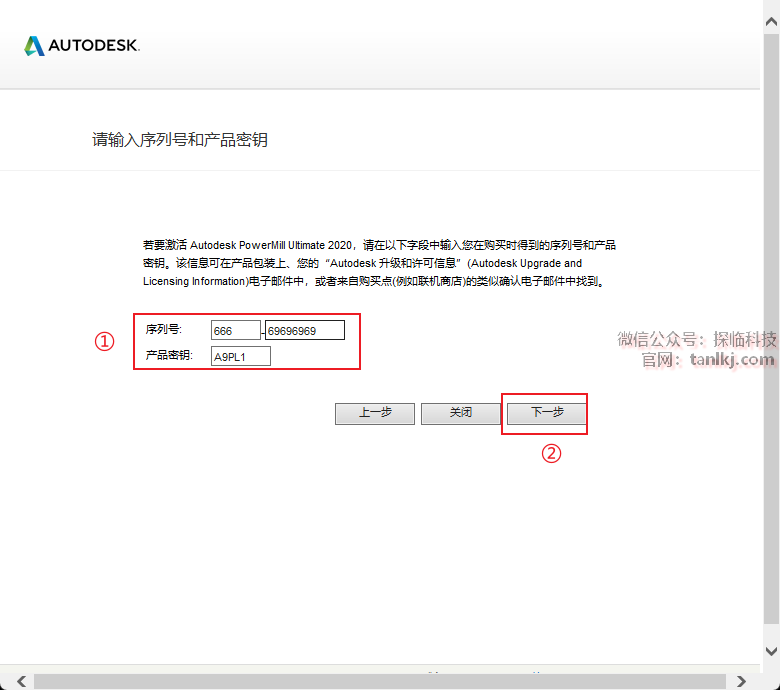Click the circled number 2 annotation marker
Viewport: 780px width, 690px height.
551,453
